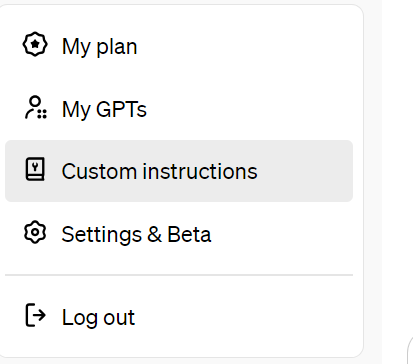Click the person-with-dots icon next to My GPTs
413x364 pixels.
tap(36, 107)
